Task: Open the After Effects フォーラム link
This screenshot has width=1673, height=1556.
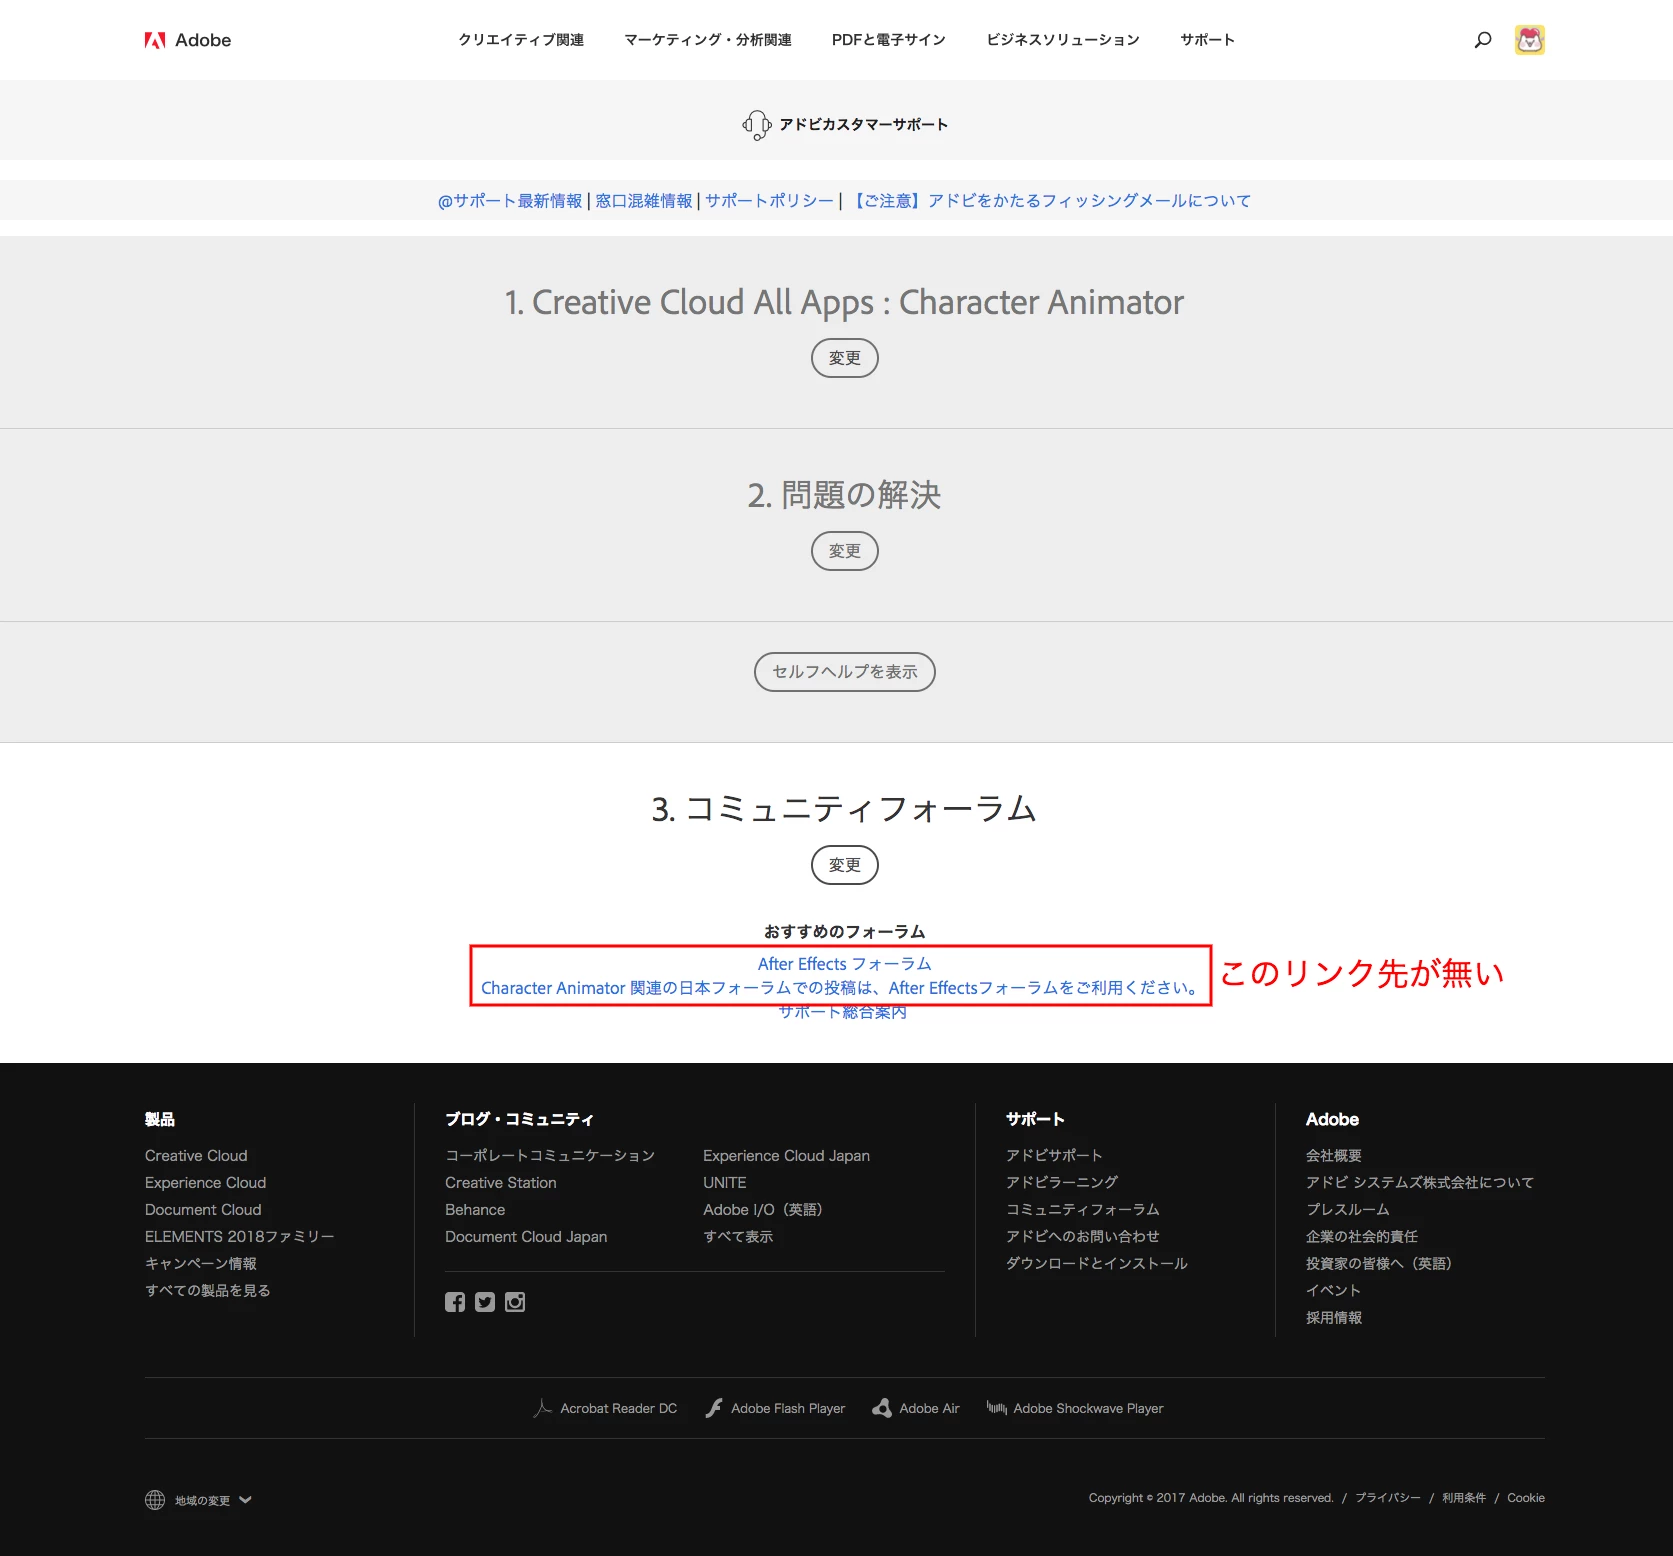Action: point(845,964)
